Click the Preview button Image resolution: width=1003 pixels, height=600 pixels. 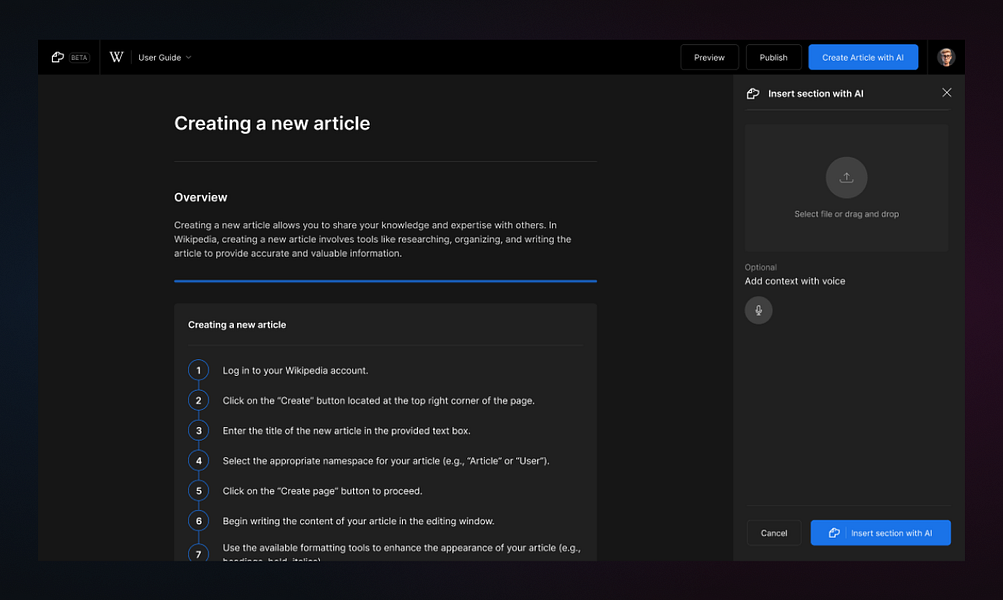[709, 58]
